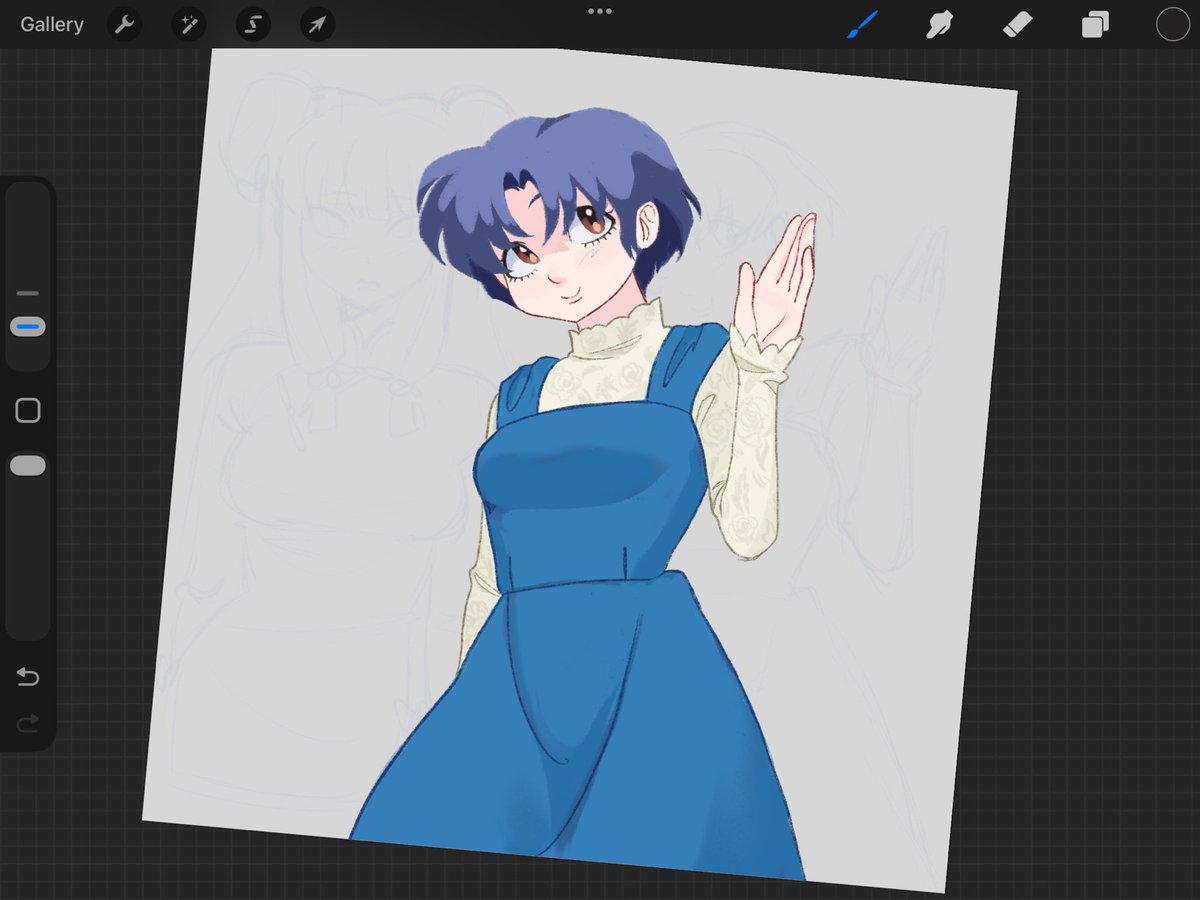Open the Actions wrench menu
This screenshot has width=1200, height=900.
(x=125, y=25)
